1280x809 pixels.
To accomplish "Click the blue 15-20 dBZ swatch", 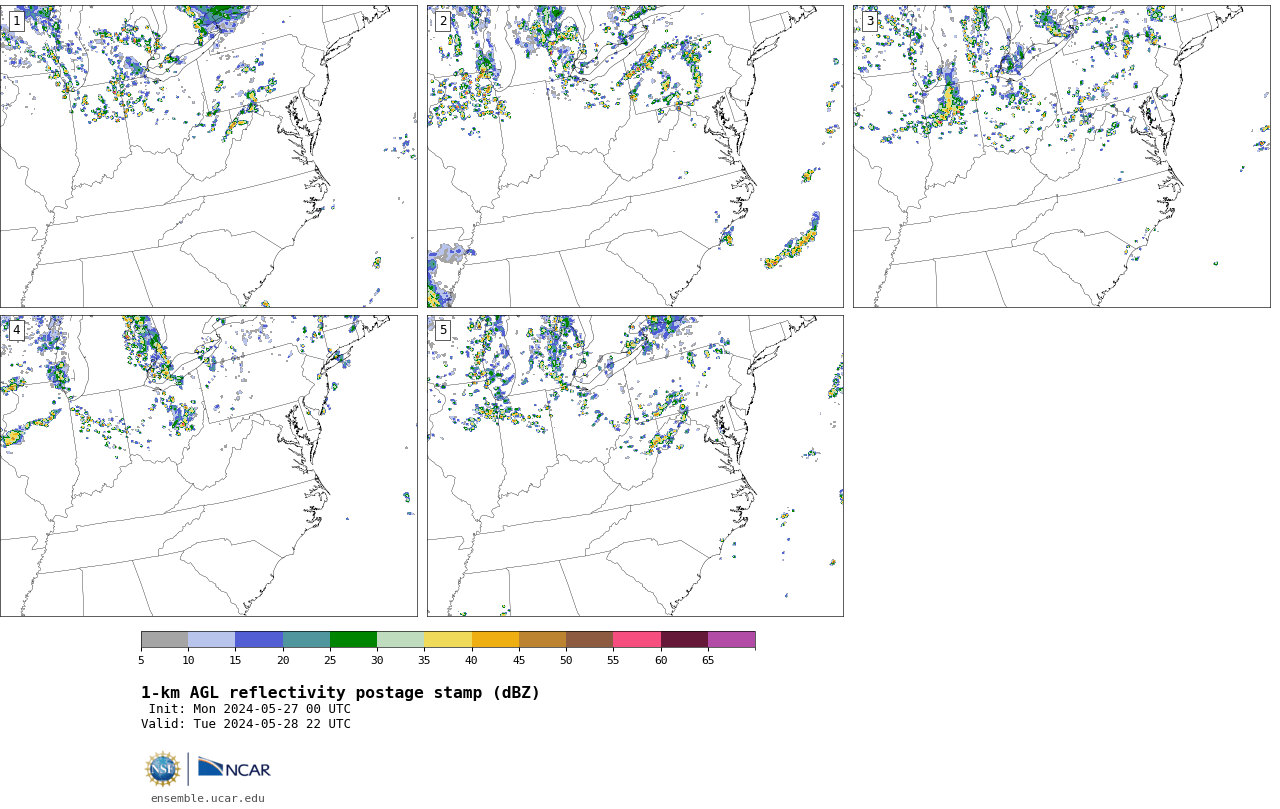I will (x=259, y=640).
